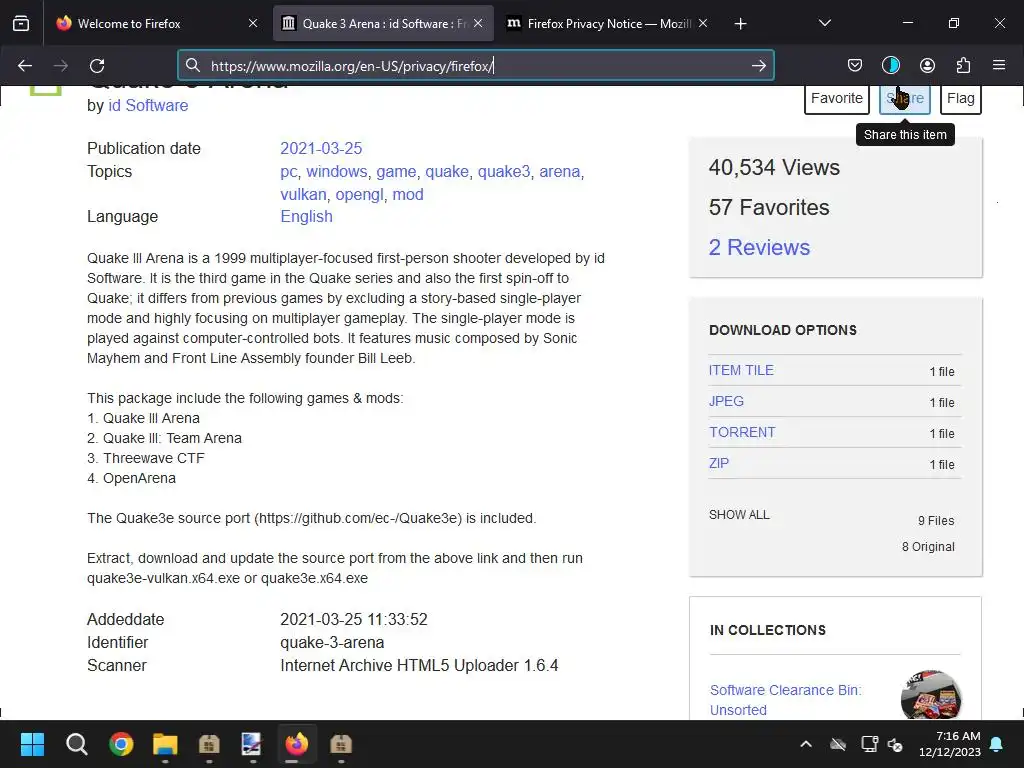Click the 9 Files text

936,520
